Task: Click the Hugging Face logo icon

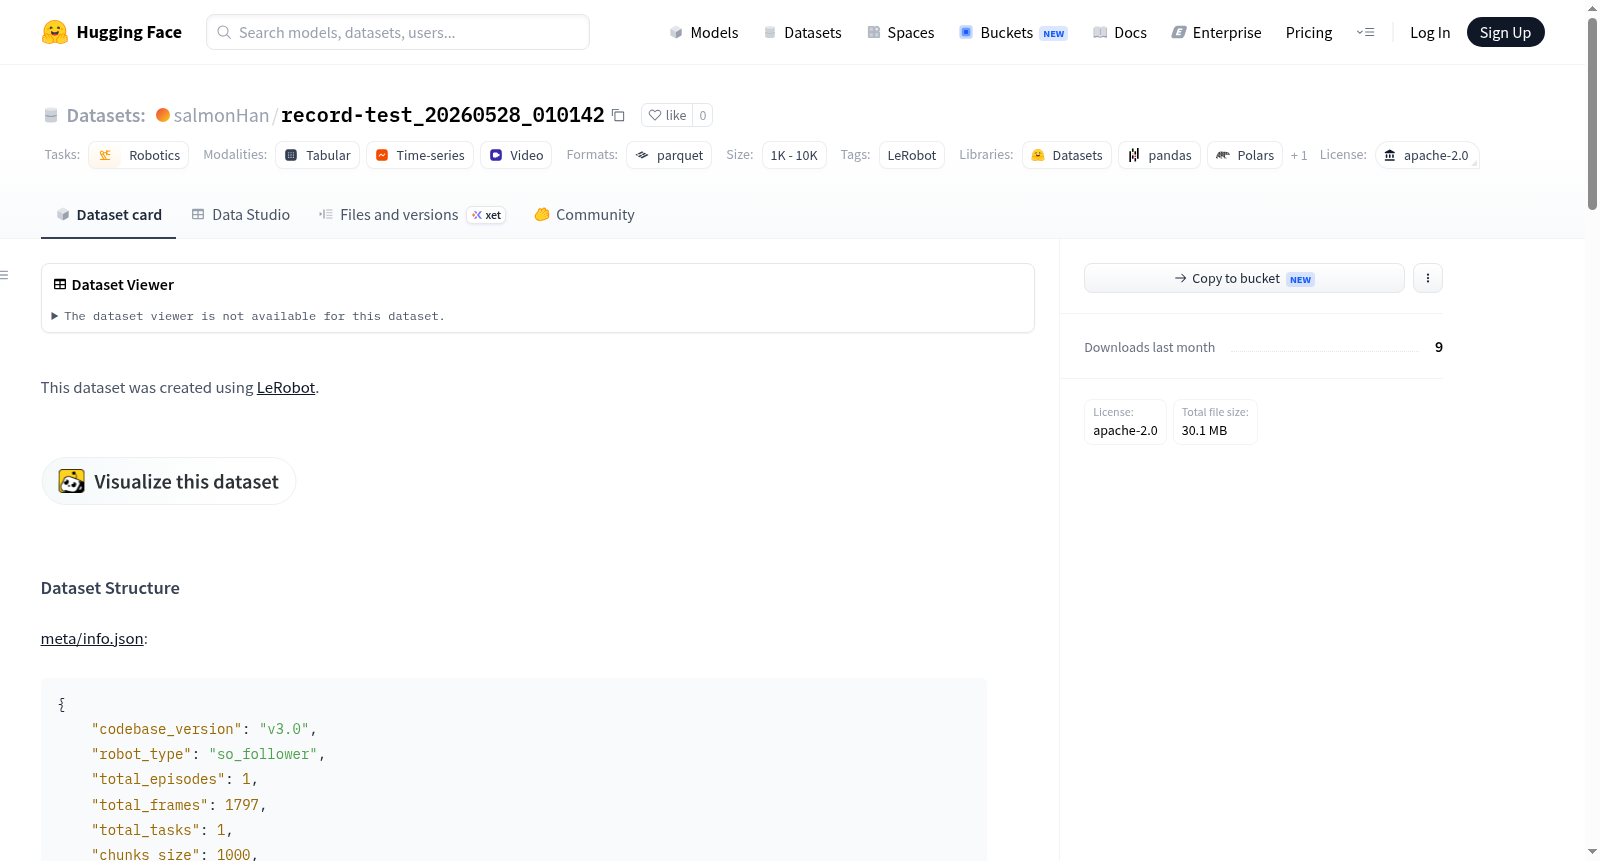Action: coord(55,32)
